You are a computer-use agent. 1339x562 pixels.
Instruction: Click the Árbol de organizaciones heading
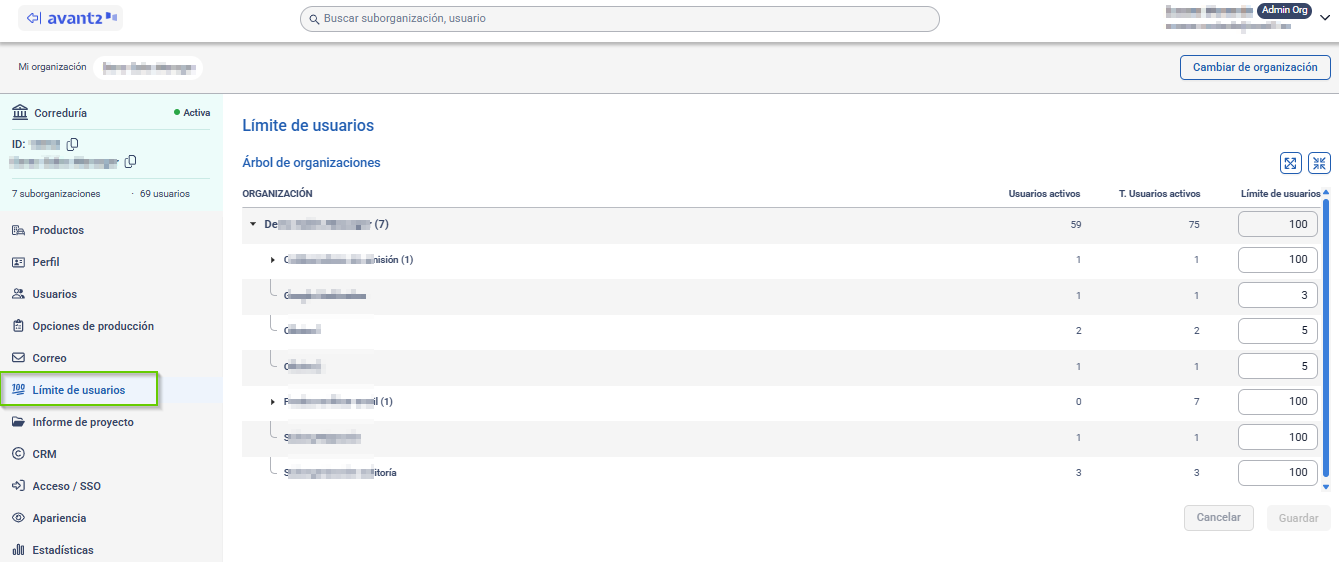point(311,162)
